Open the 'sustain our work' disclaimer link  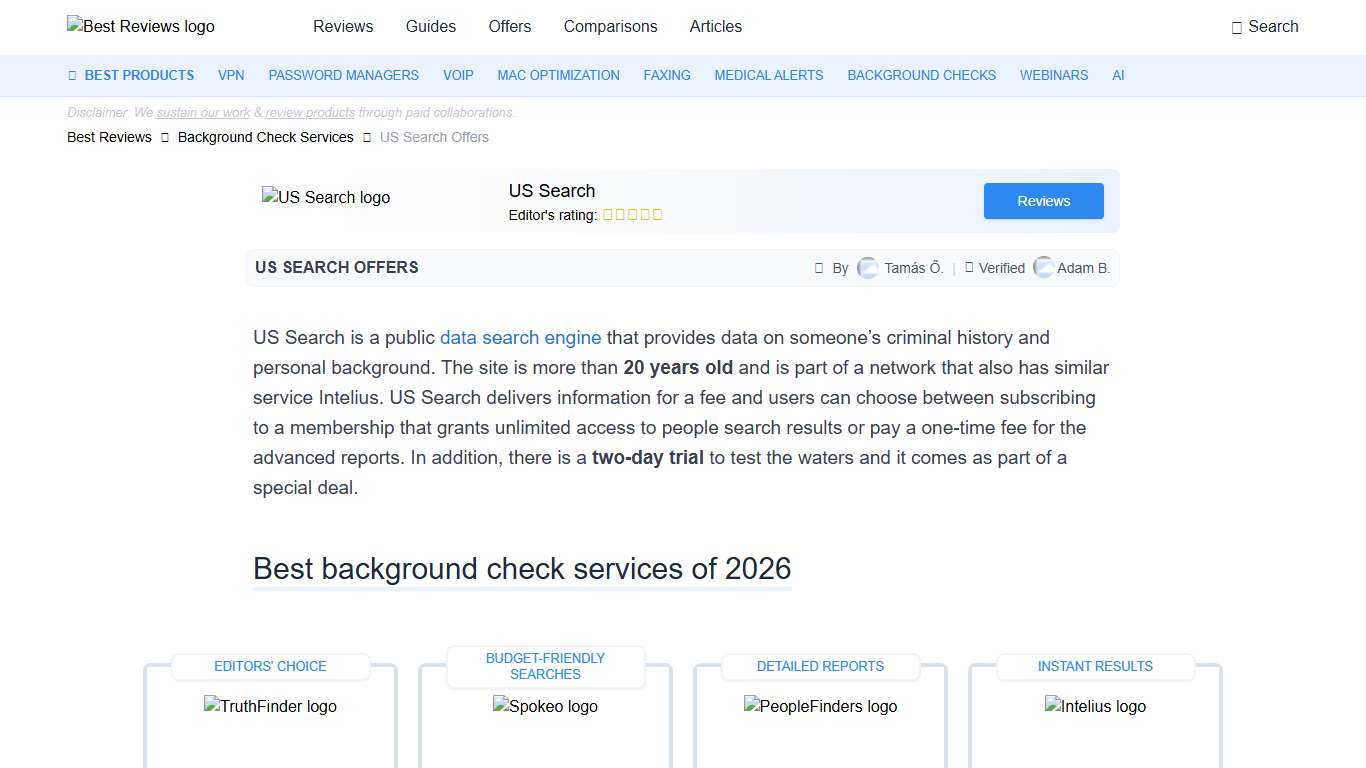(x=203, y=113)
